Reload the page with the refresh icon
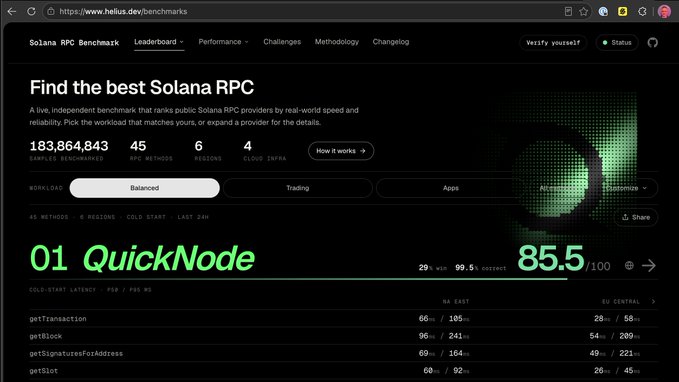679x382 pixels. pyautogui.click(x=31, y=12)
